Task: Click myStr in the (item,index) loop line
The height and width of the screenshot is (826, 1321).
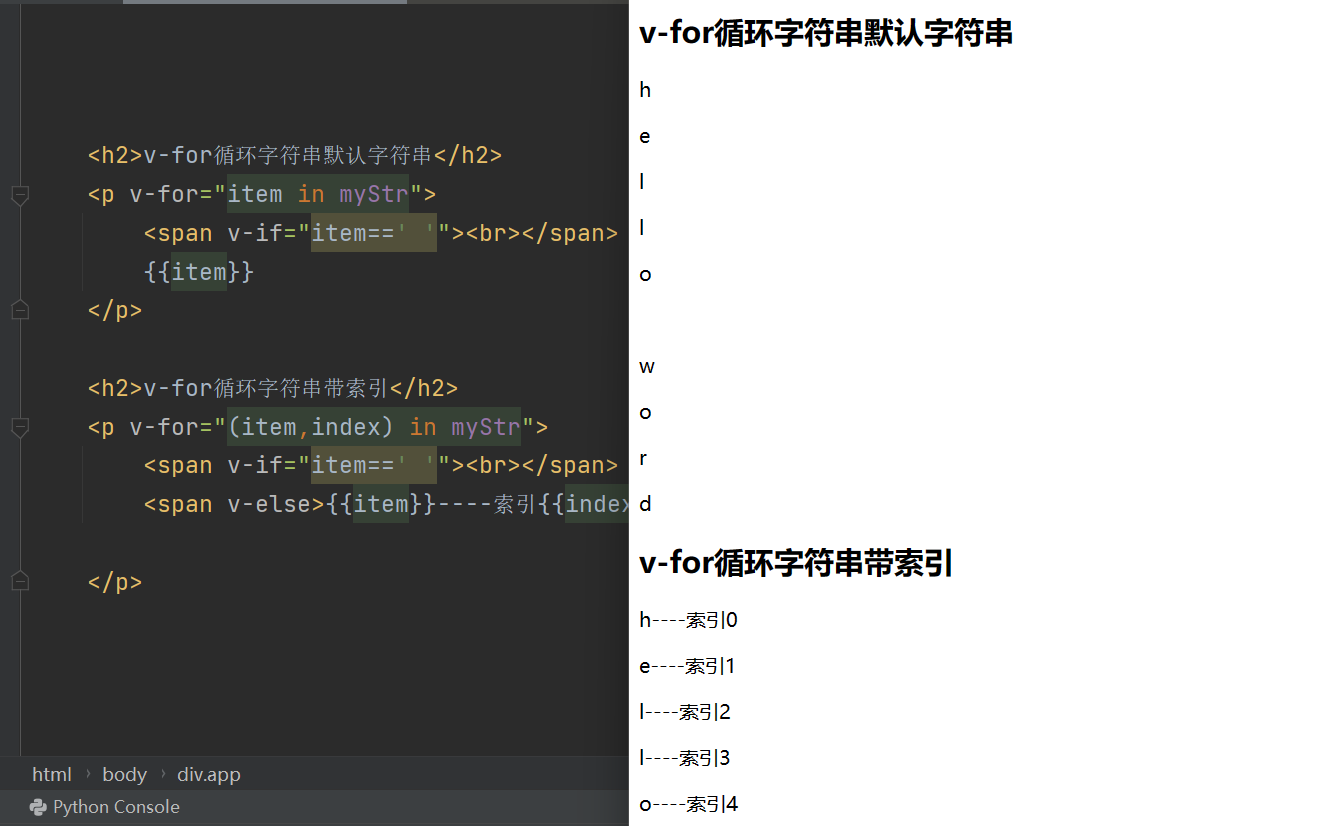Action: pyautogui.click(x=486, y=427)
